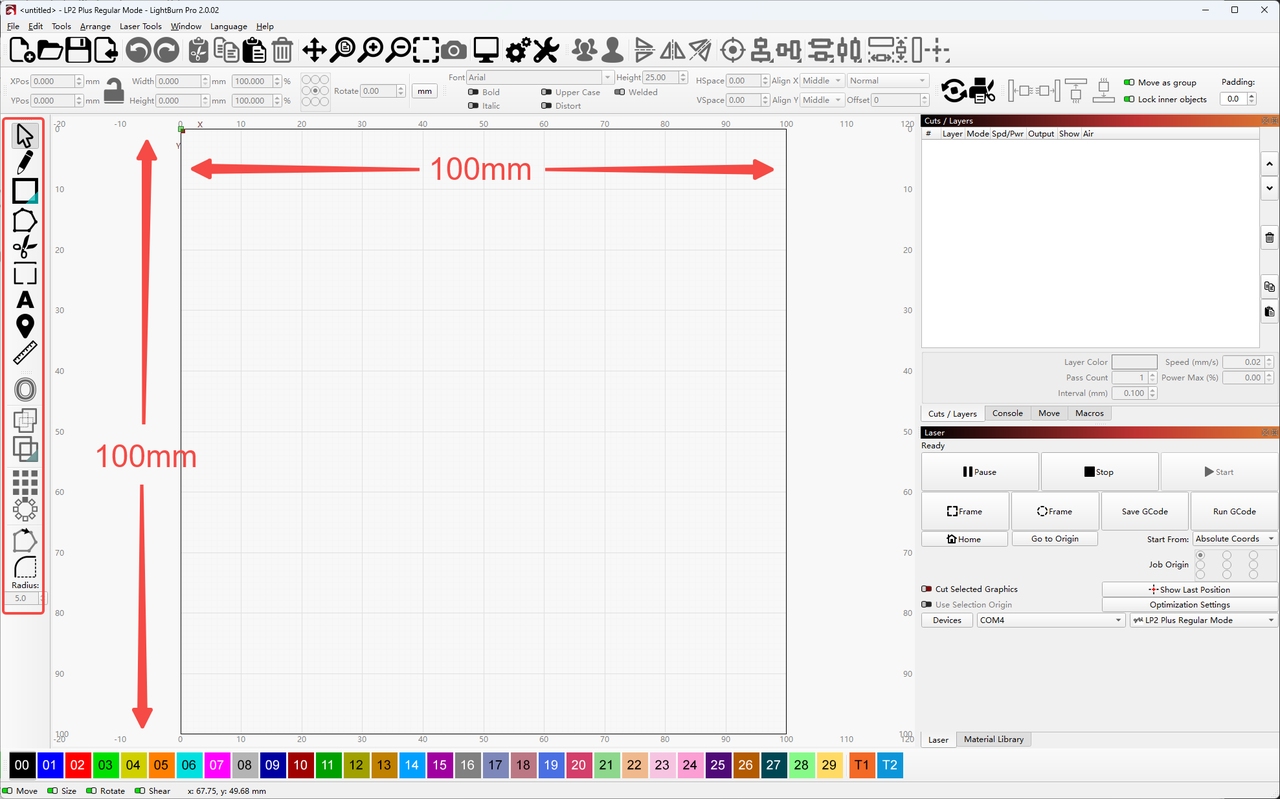The image size is (1280, 799).
Task: Delete selection with trash can icon
Action: 282,49
